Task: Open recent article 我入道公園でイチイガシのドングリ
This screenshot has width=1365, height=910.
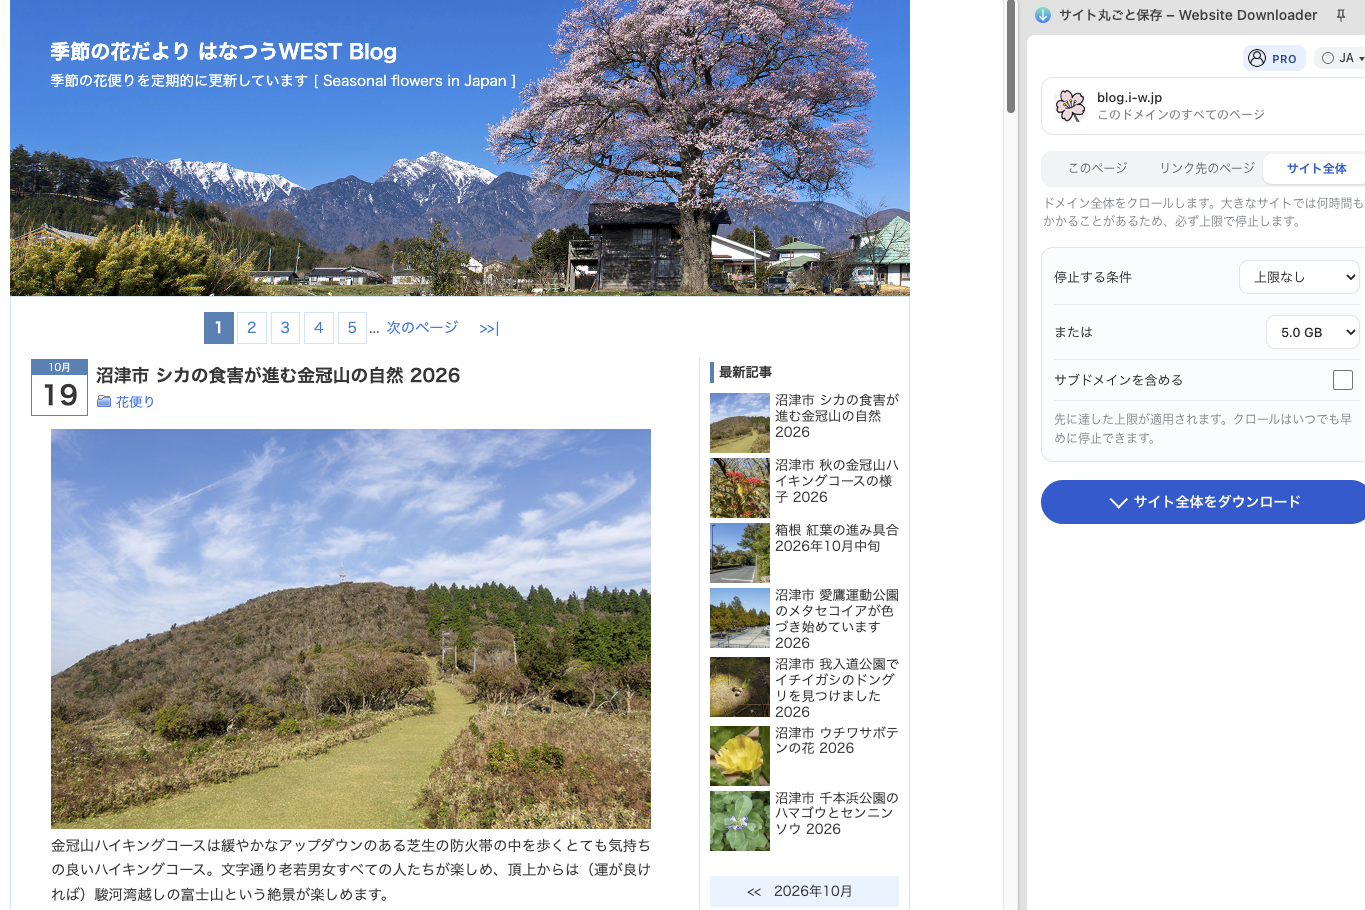Action: coord(837,688)
